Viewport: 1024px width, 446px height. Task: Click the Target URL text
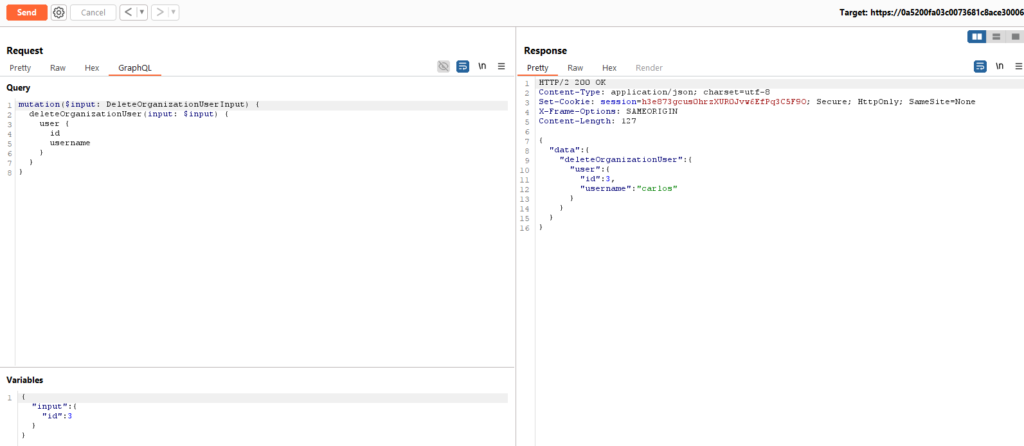tap(931, 12)
